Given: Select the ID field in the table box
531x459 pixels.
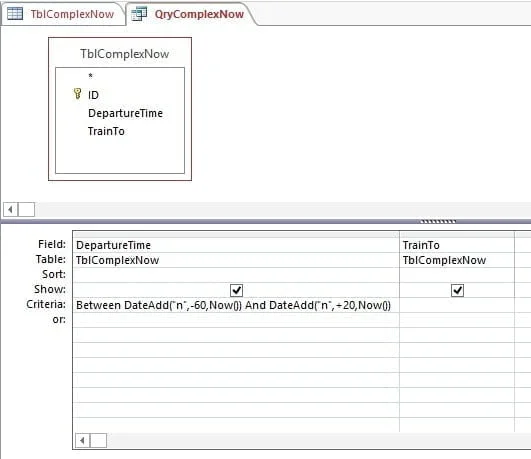Looking at the screenshot, I should (93, 95).
